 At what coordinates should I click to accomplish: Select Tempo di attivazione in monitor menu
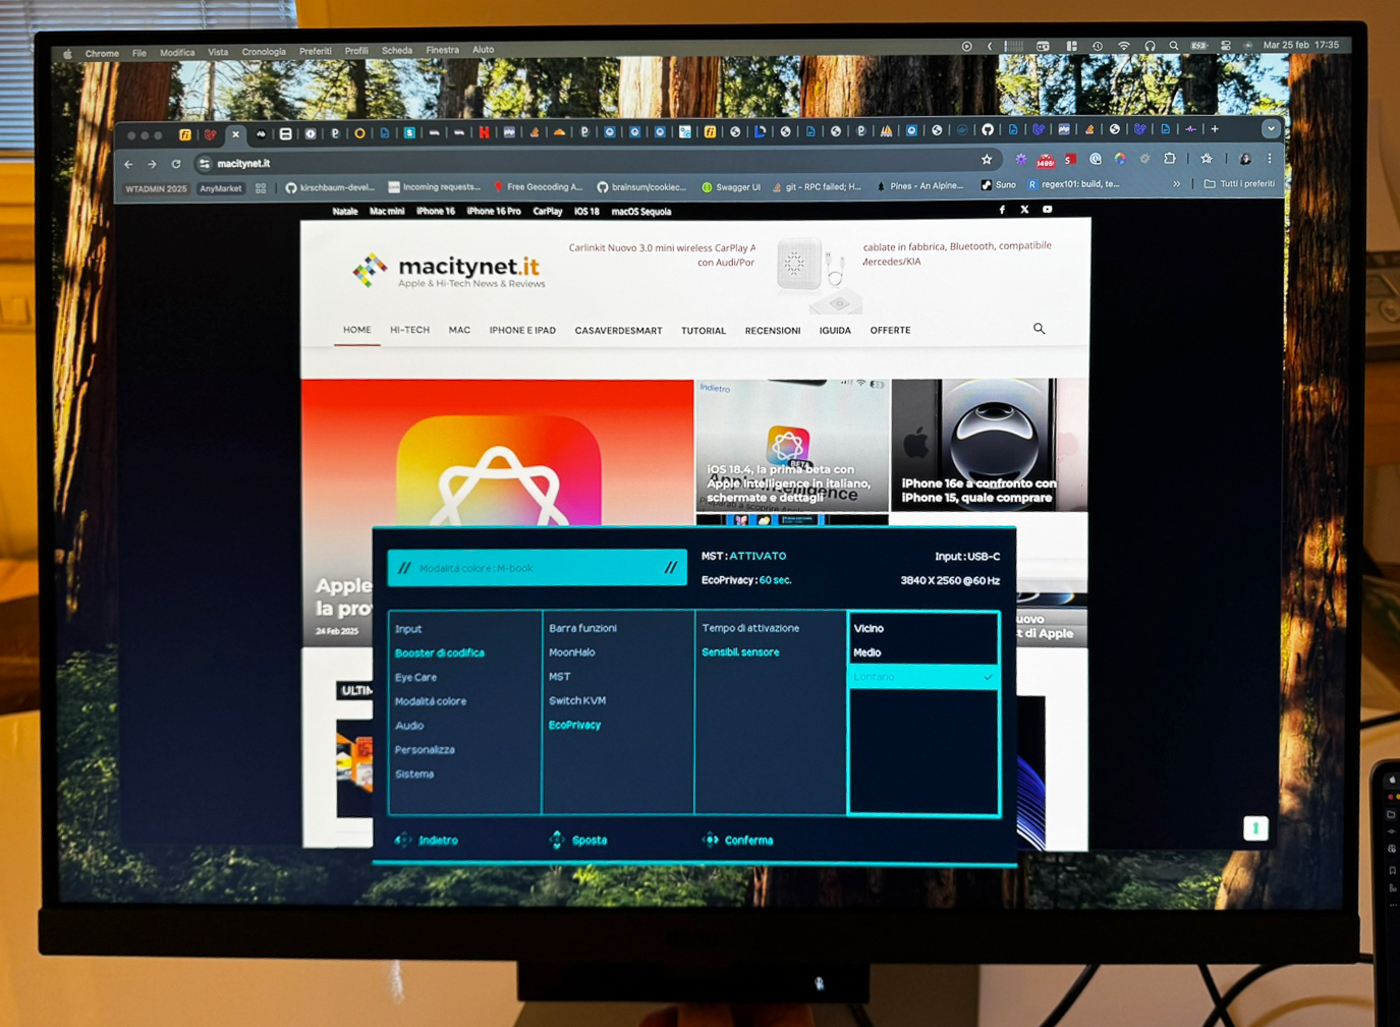[750, 628]
